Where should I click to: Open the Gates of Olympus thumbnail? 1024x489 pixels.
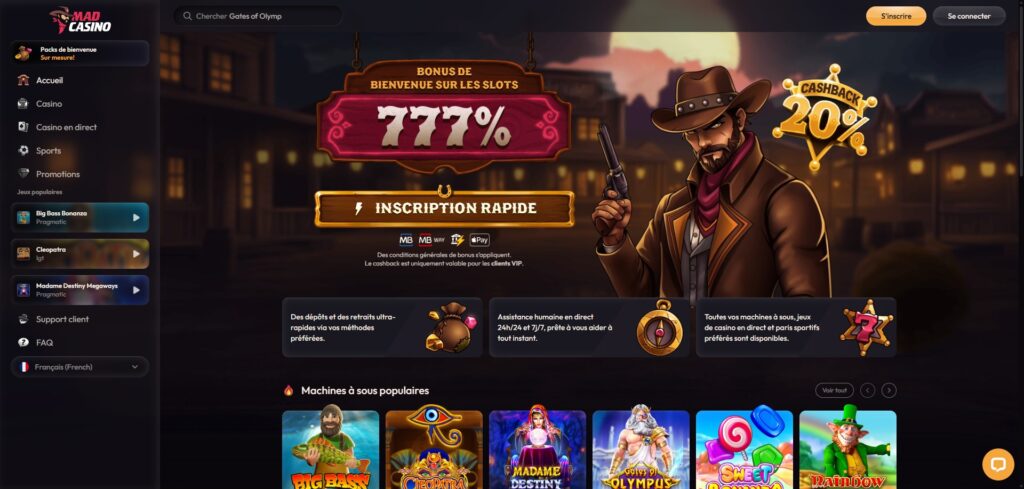coord(641,450)
